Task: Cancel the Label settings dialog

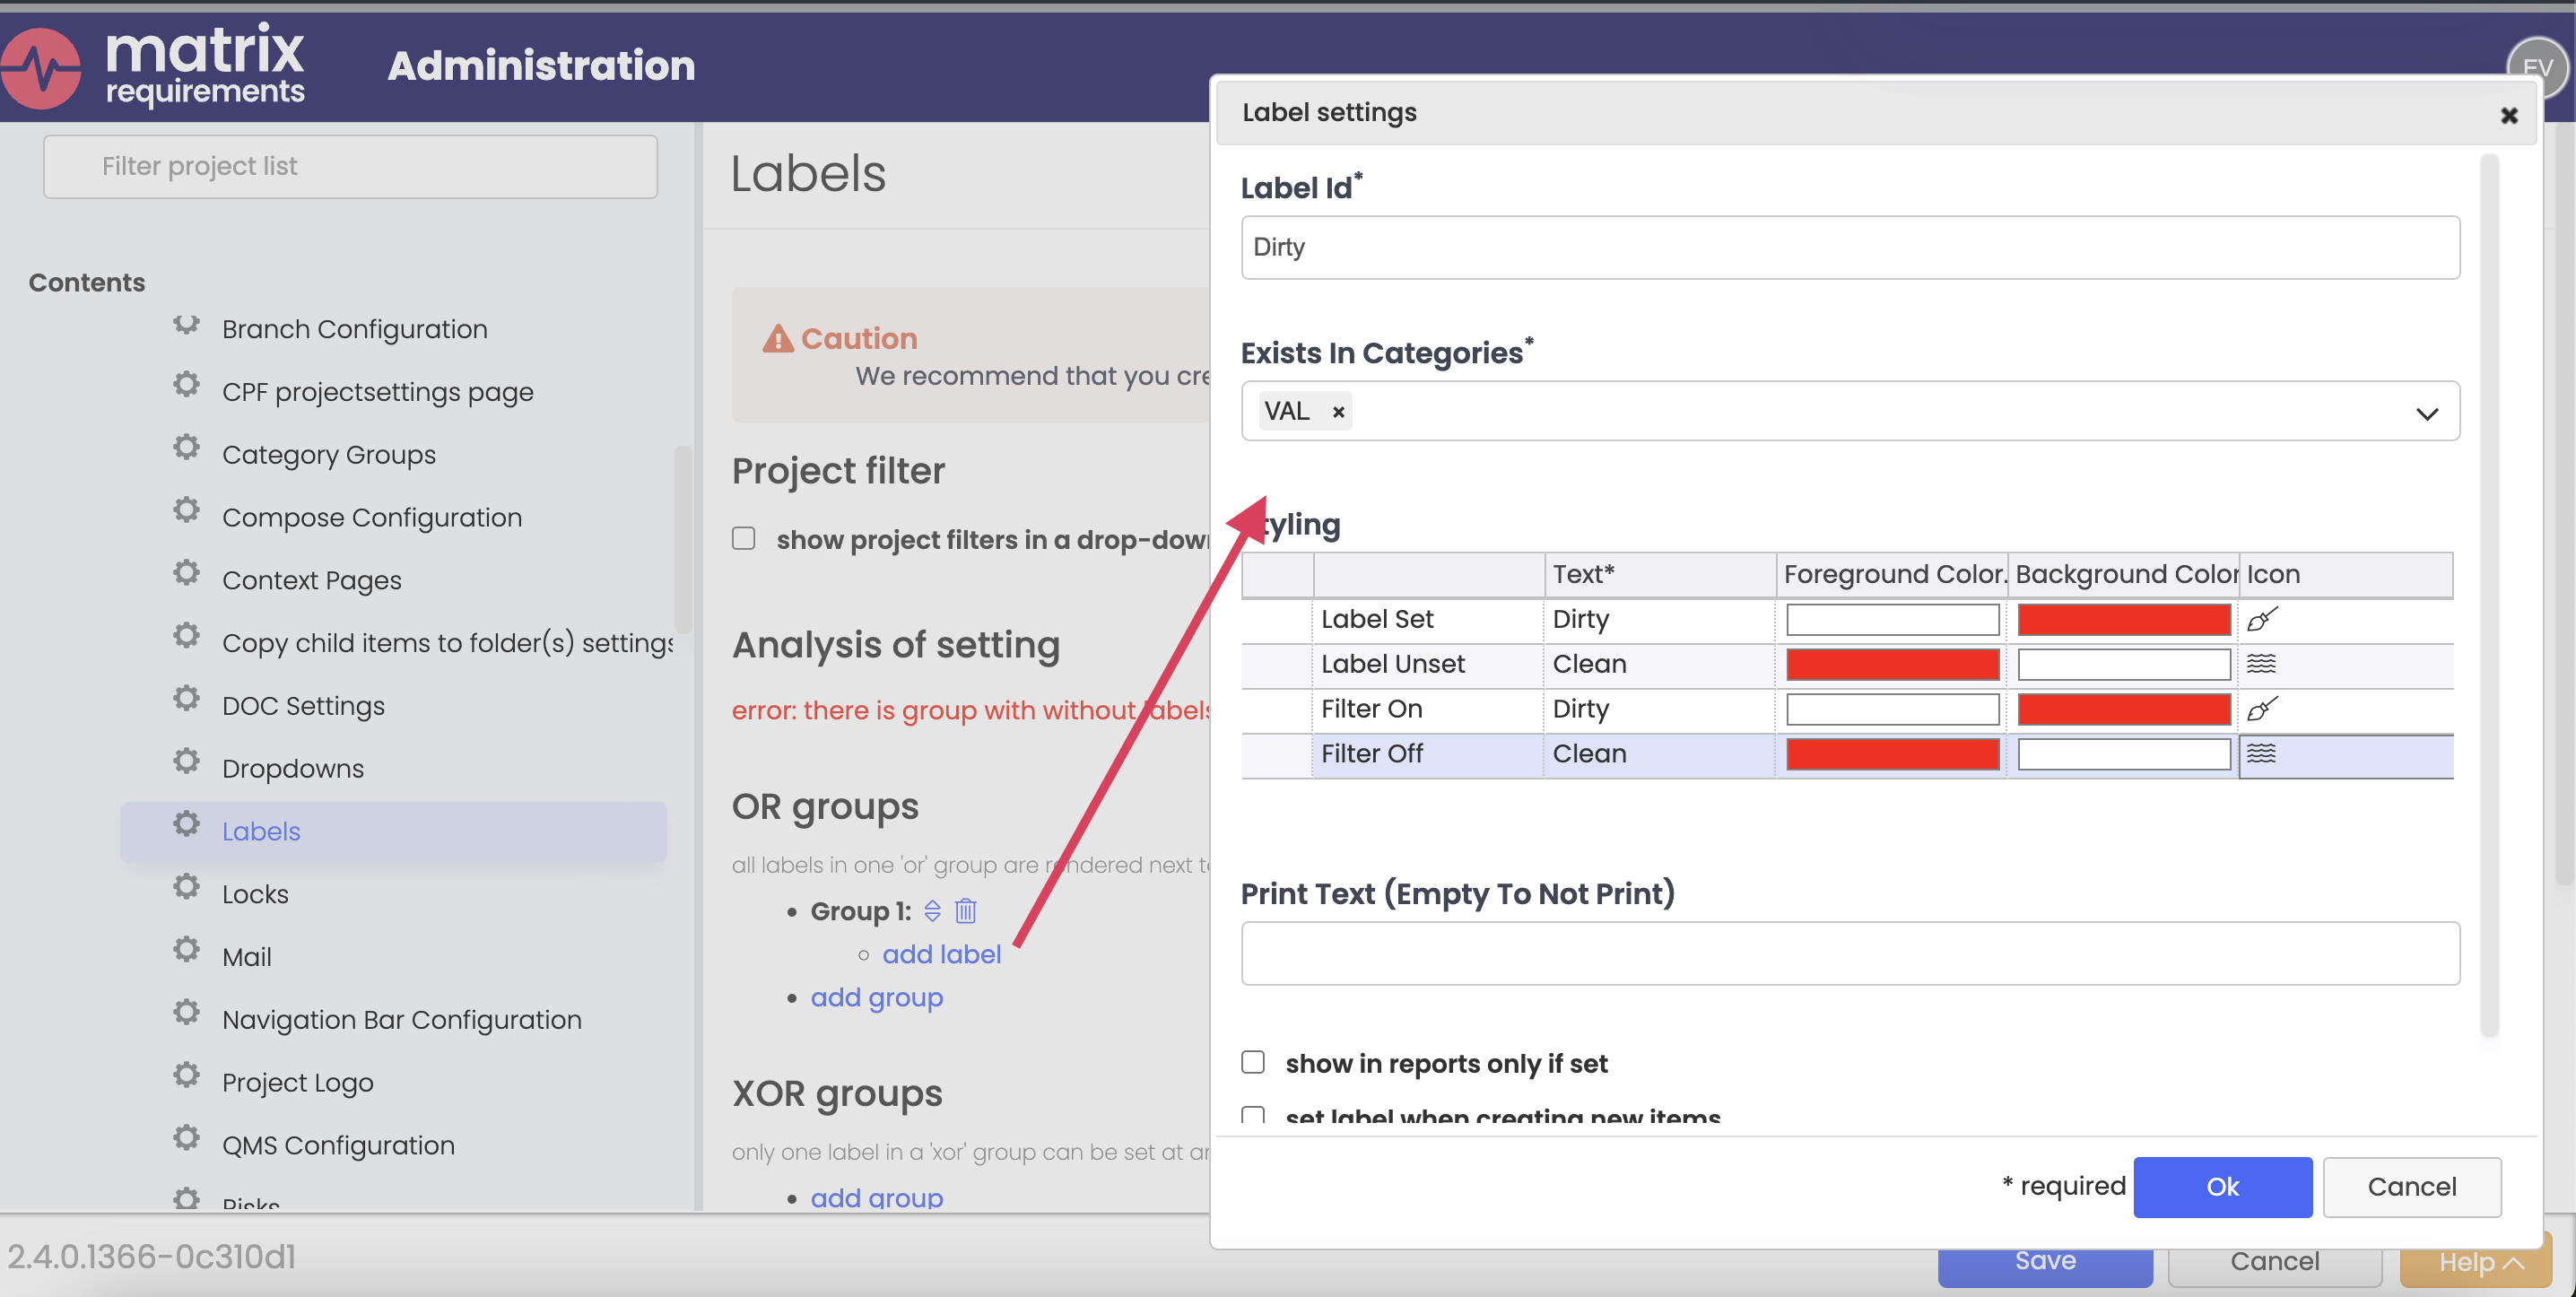Action: point(2411,1187)
